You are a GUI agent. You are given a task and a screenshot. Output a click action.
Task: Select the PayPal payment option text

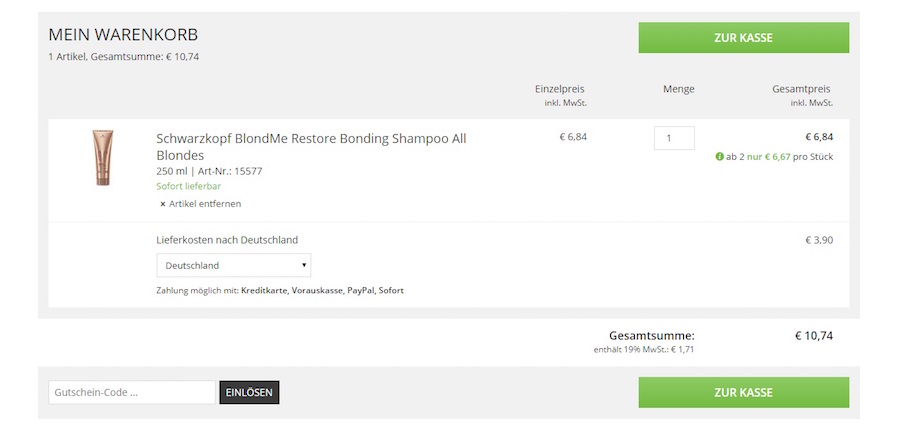pos(360,290)
